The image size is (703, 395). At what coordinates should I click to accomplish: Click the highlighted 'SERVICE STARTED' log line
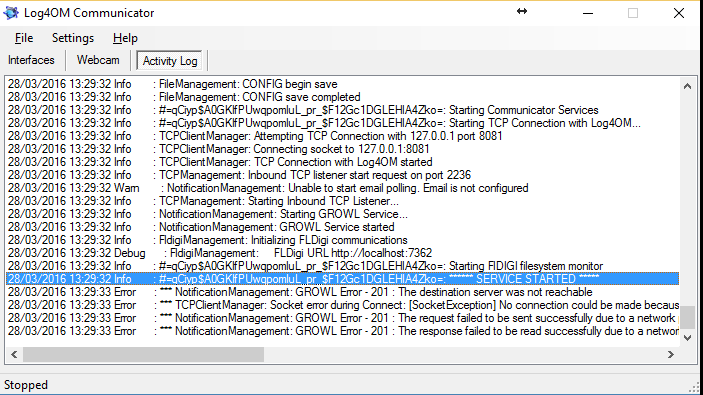coord(343,279)
